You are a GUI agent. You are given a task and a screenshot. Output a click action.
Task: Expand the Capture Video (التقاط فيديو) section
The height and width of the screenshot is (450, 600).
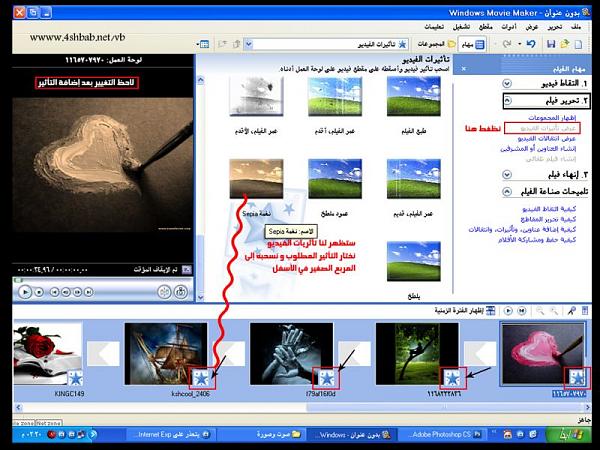508,83
